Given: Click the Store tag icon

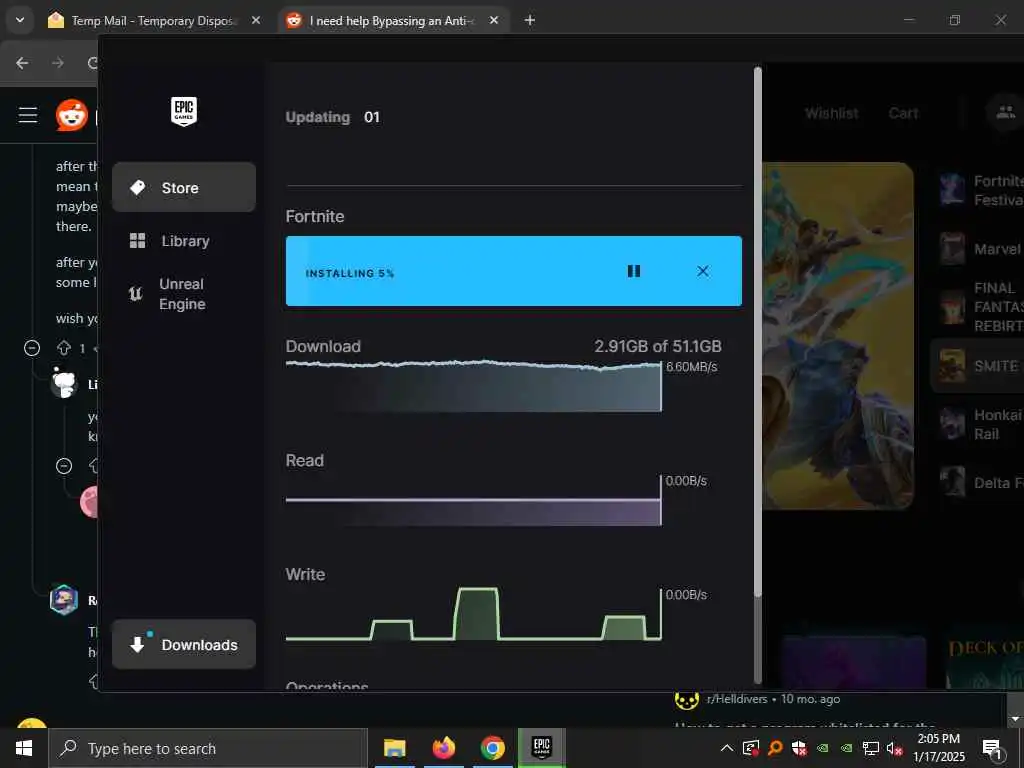Looking at the screenshot, I should (x=137, y=187).
